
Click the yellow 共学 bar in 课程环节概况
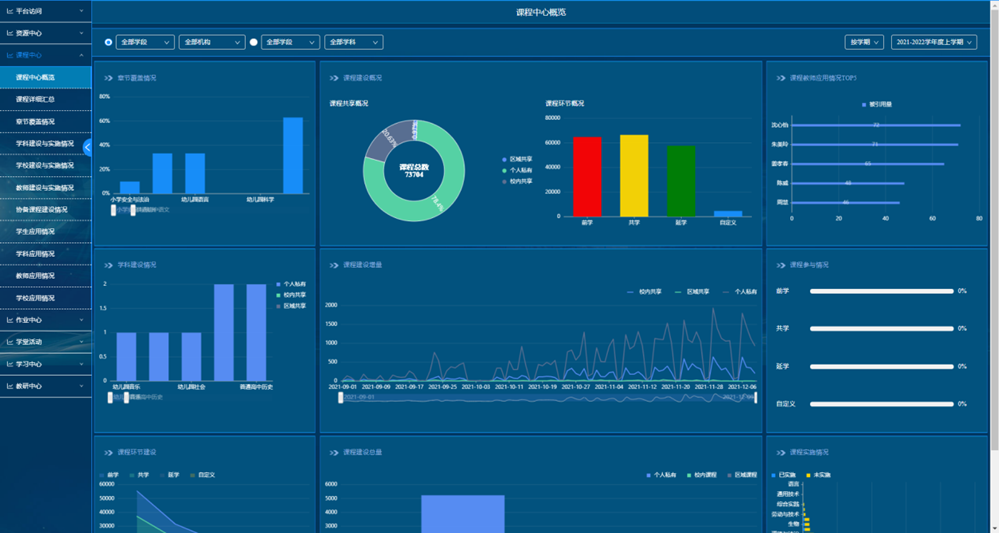click(634, 176)
